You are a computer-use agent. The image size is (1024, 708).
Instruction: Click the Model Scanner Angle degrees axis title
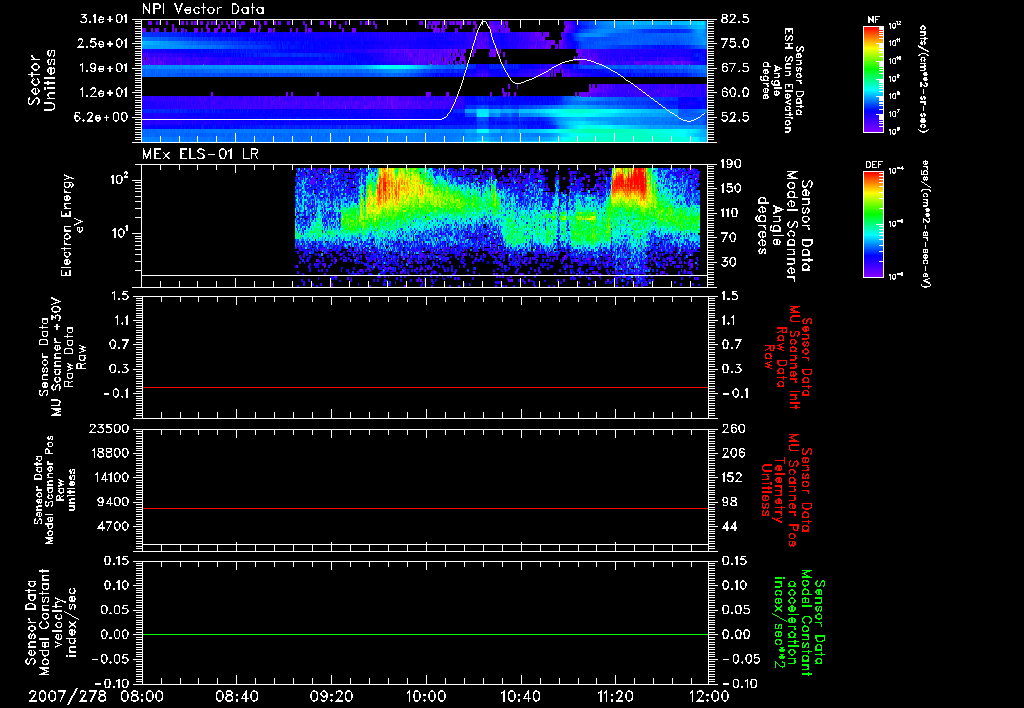[784, 225]
